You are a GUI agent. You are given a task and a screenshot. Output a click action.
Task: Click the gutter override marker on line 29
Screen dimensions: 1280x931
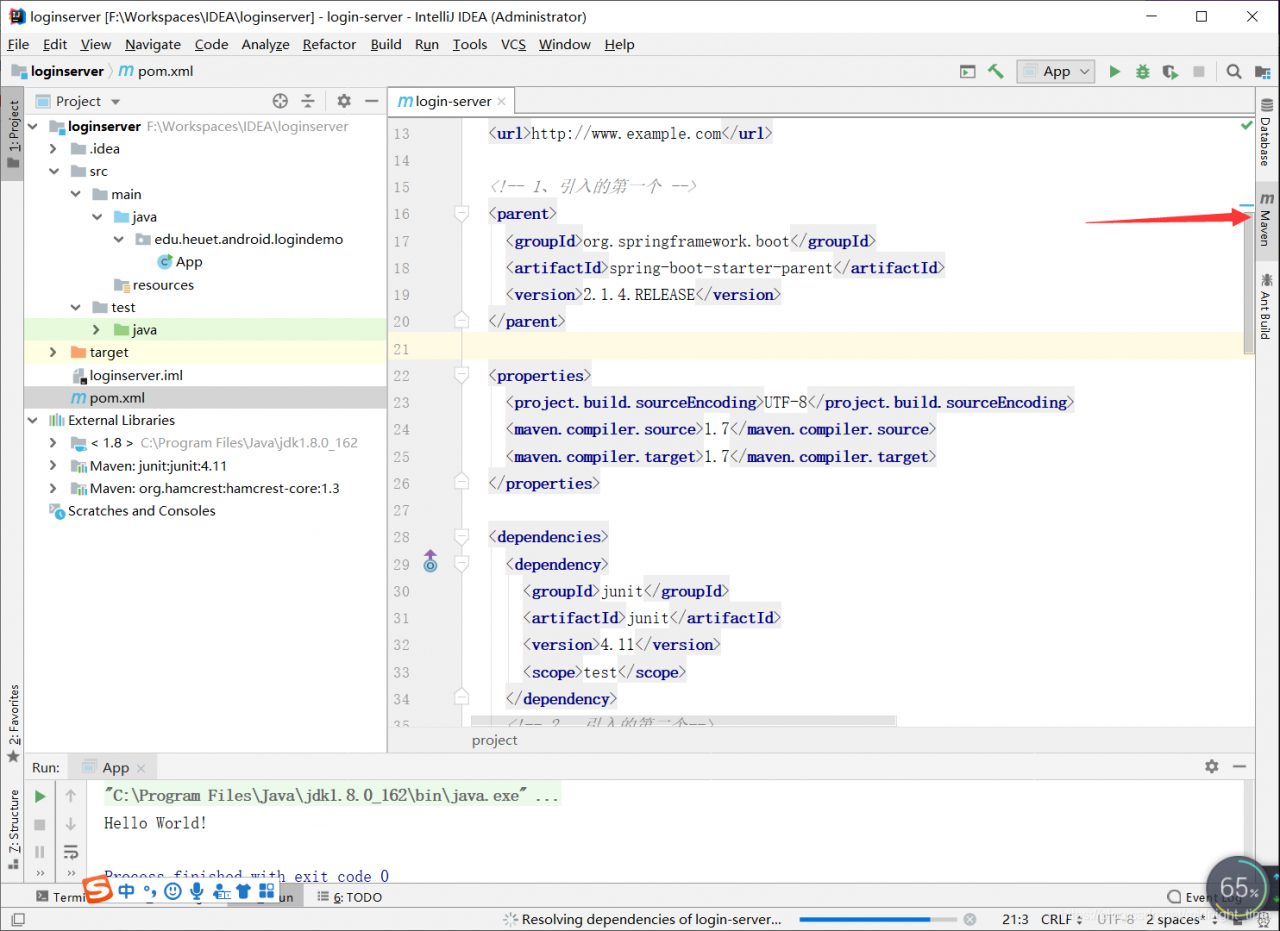coord(430,560)
